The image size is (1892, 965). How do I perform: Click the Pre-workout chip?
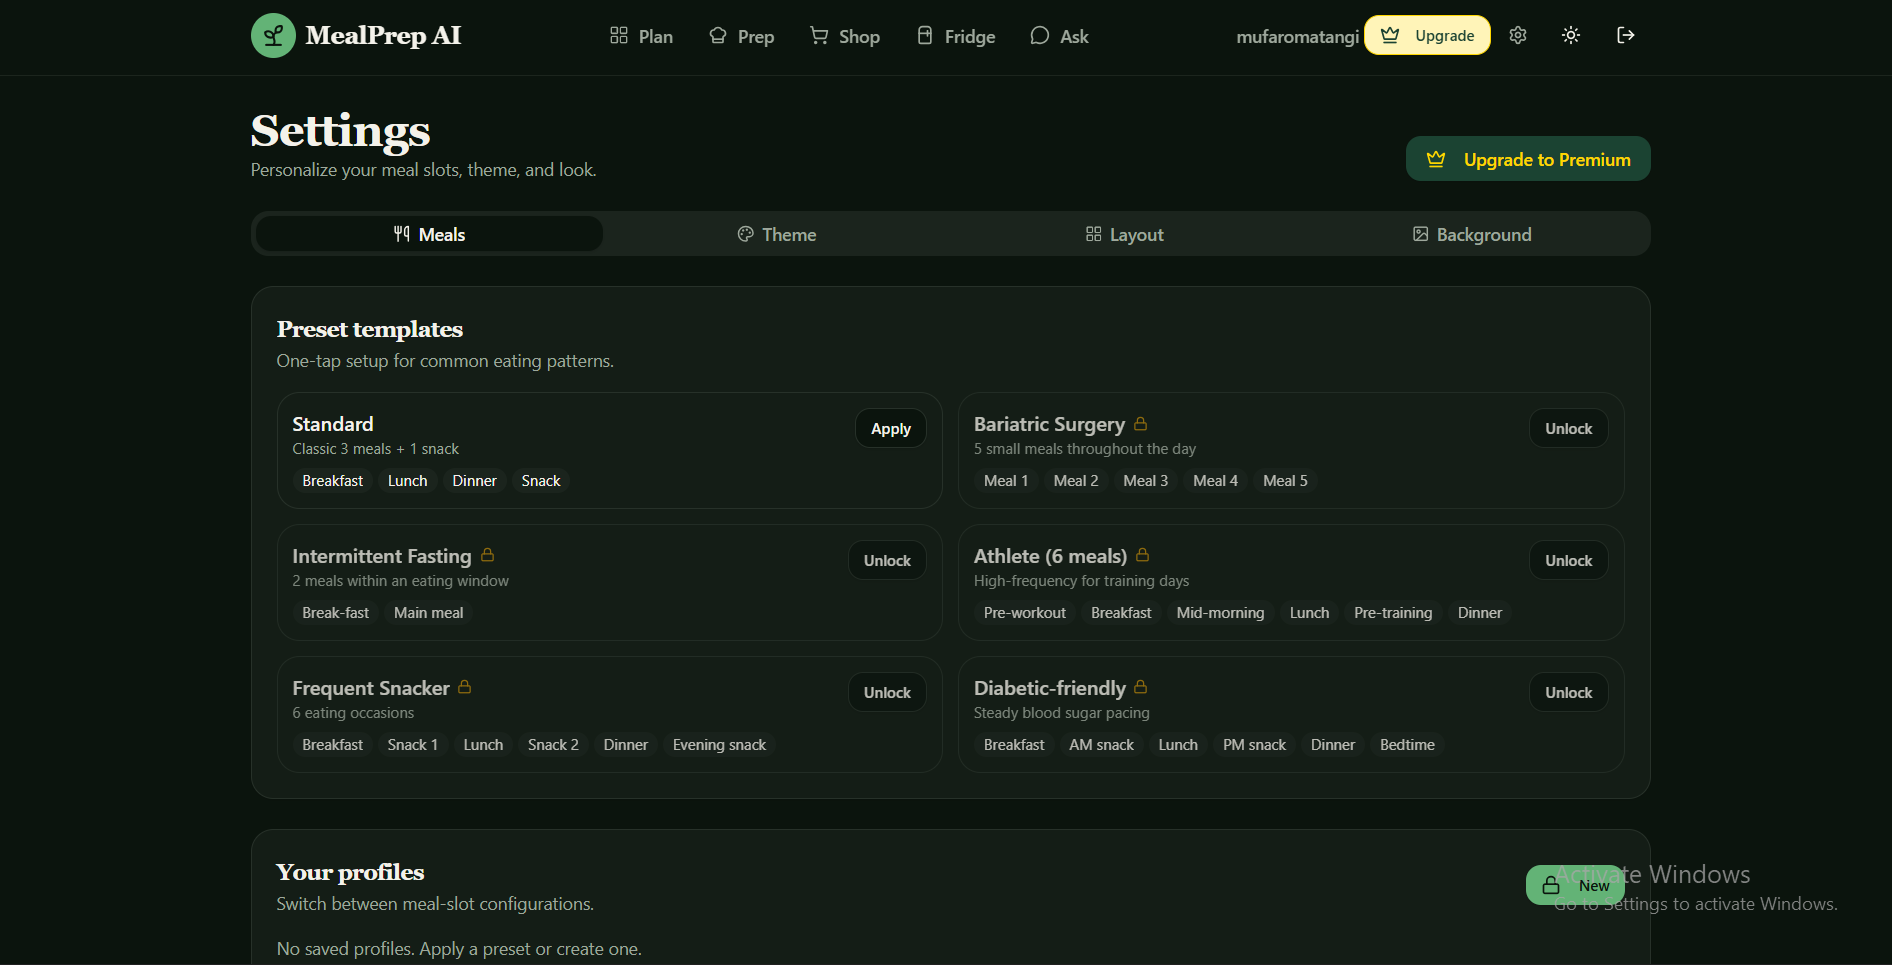1024,613
